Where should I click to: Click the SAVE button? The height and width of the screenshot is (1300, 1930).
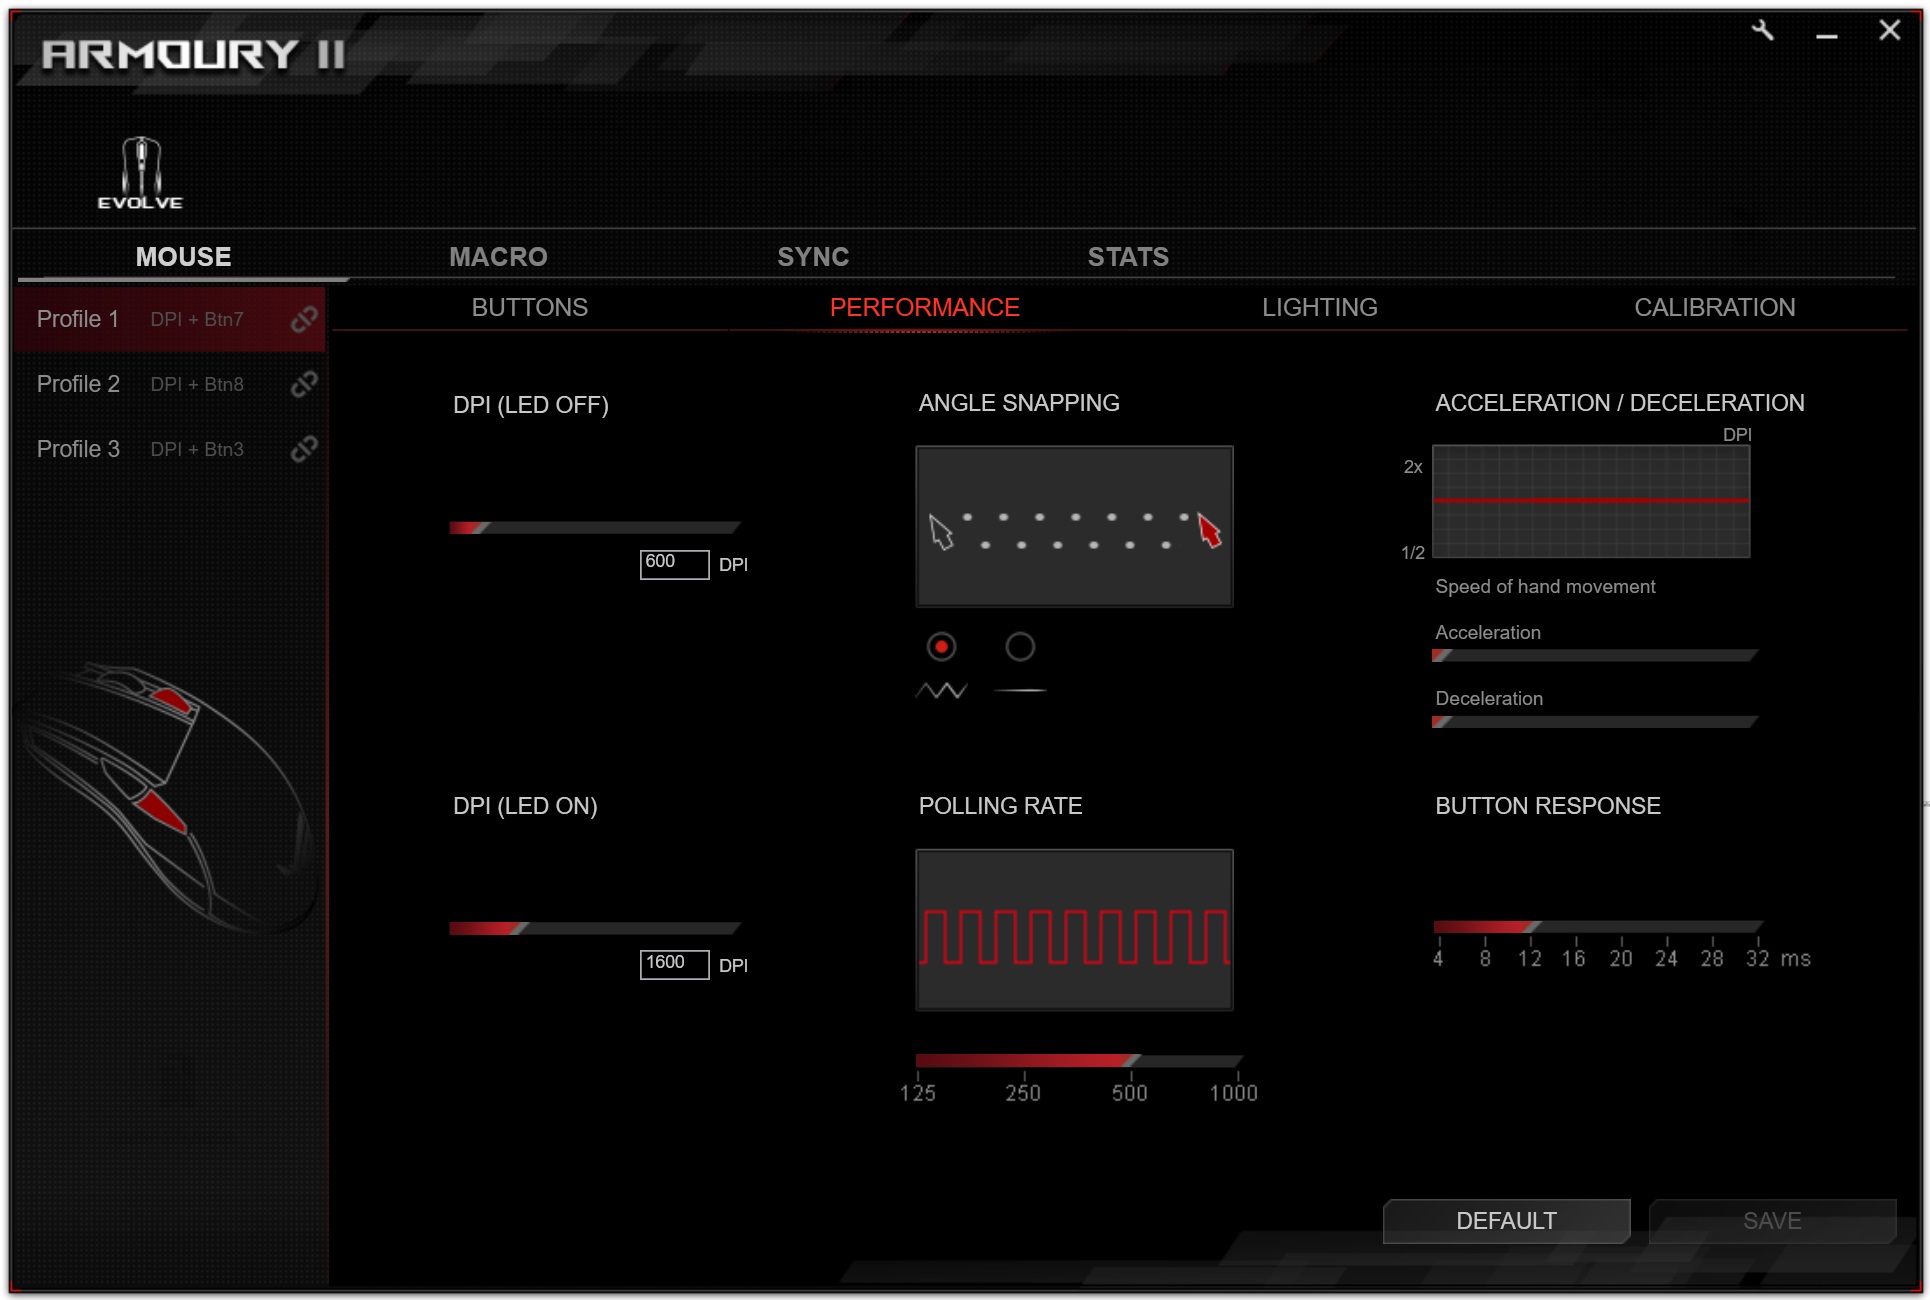[x=1772, y=1221]
